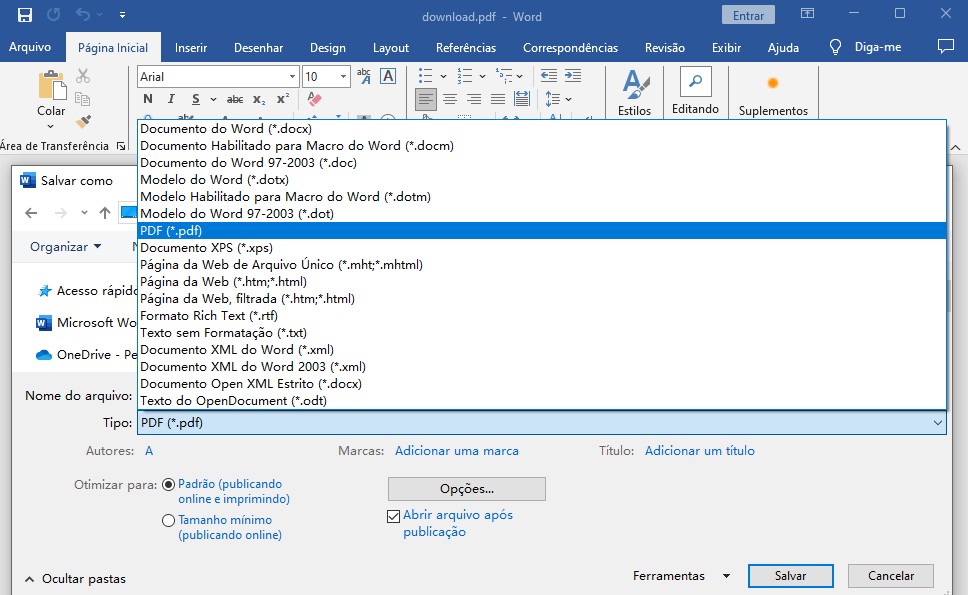Screen dimensions: 968x595
Task: Uncheck Abrir arquivo após publicação
Action: click(393, 516)
